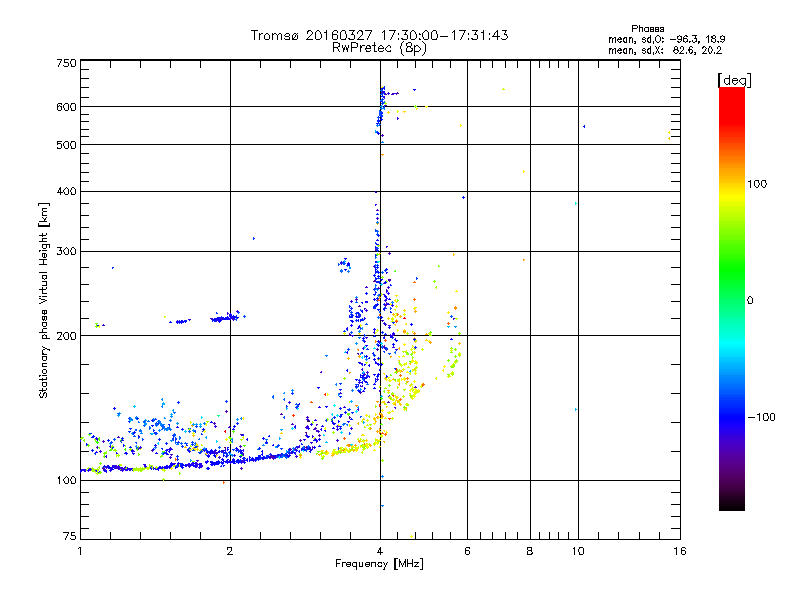Click the 'mean, sd,O: -96.3, 18.9' line

(x=666, y=39)
